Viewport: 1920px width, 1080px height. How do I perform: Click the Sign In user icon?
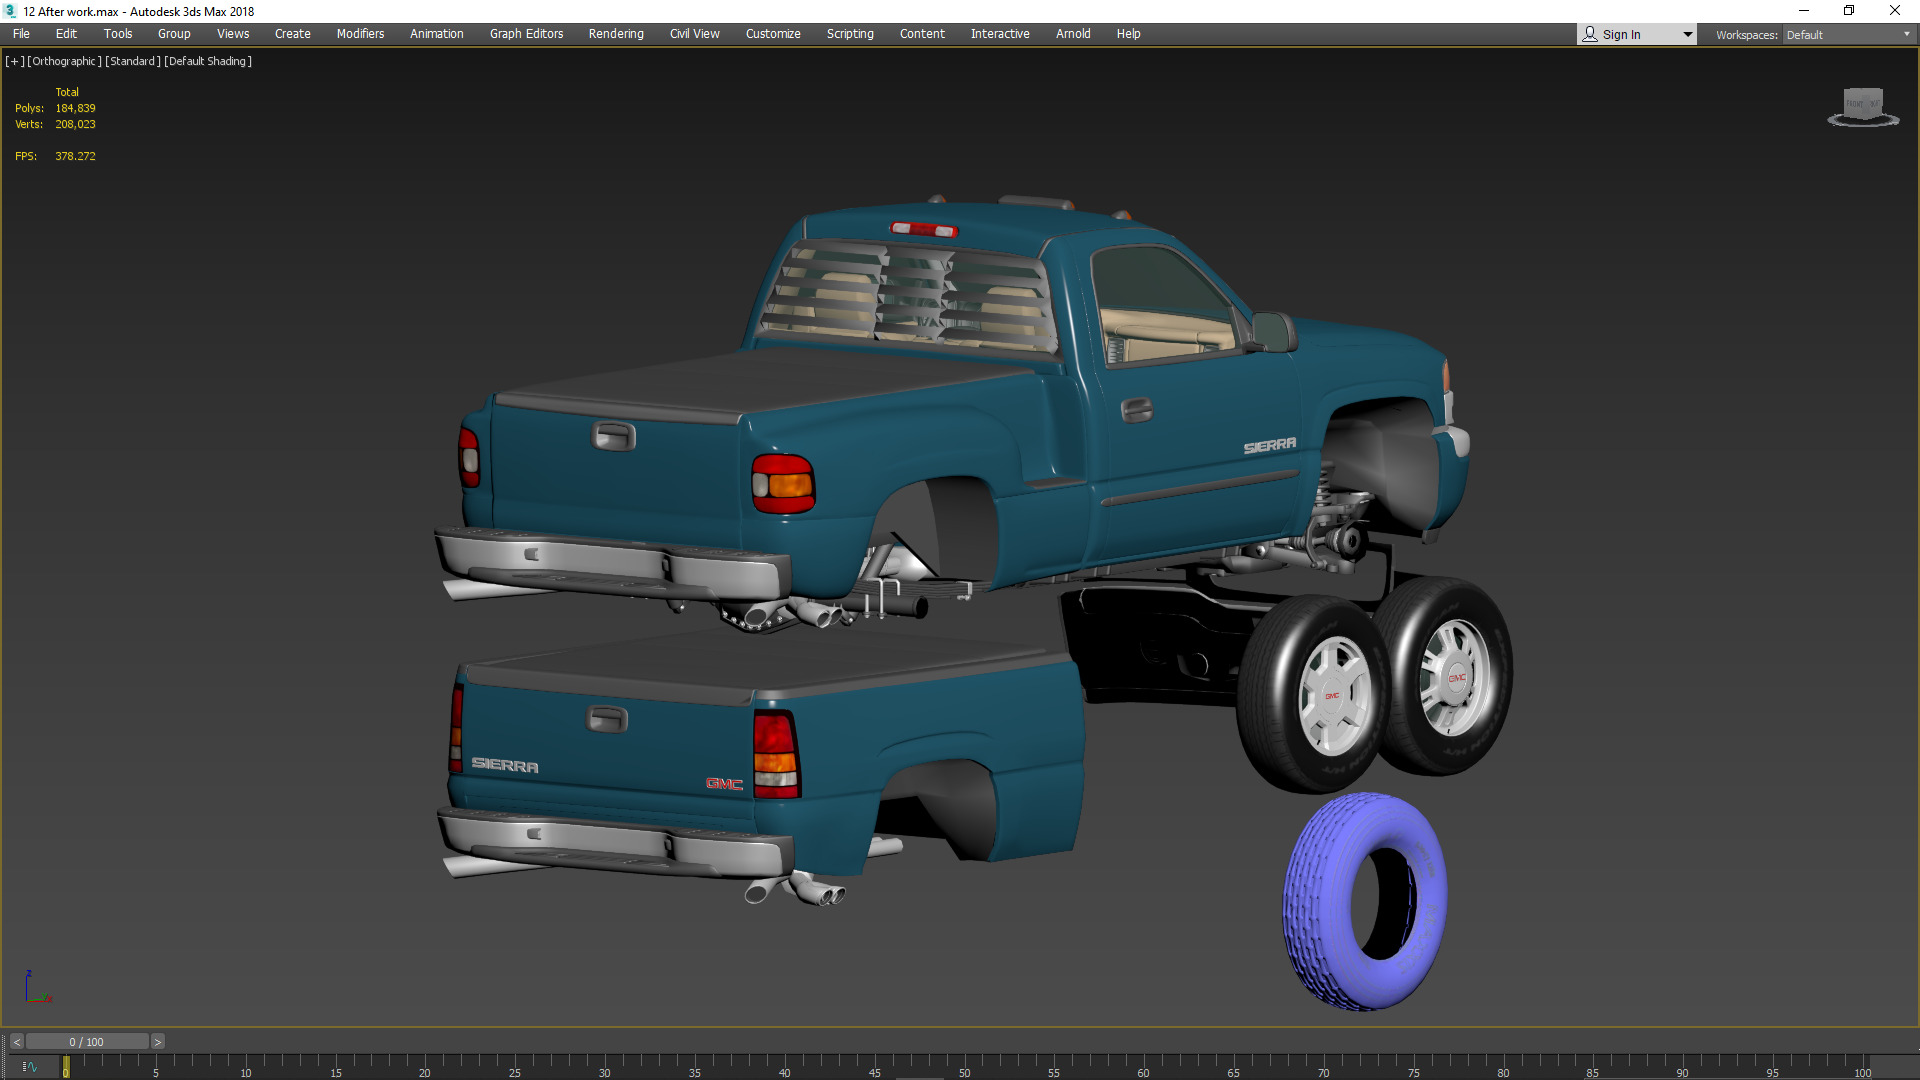pyautogui.click(x=1590, y=34)
